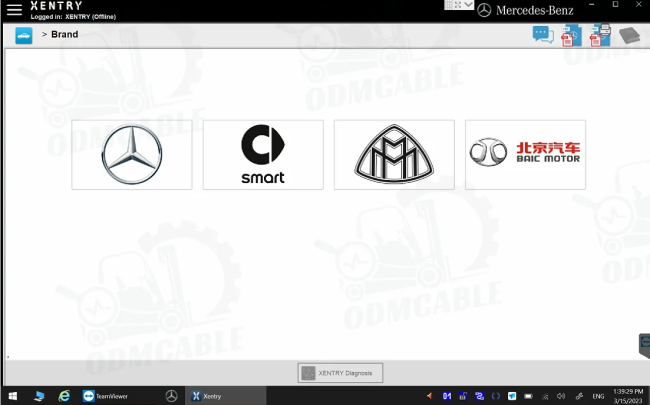Click the fullscreen arrows in remote toolbar

click(458, 5)
